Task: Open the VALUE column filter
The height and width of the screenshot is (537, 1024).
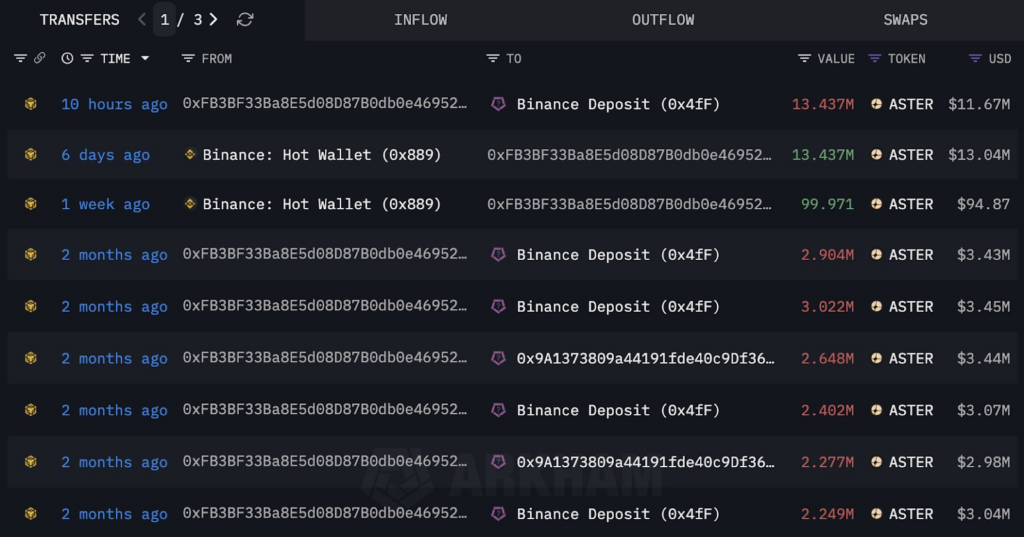Action: tap(805, 59)
